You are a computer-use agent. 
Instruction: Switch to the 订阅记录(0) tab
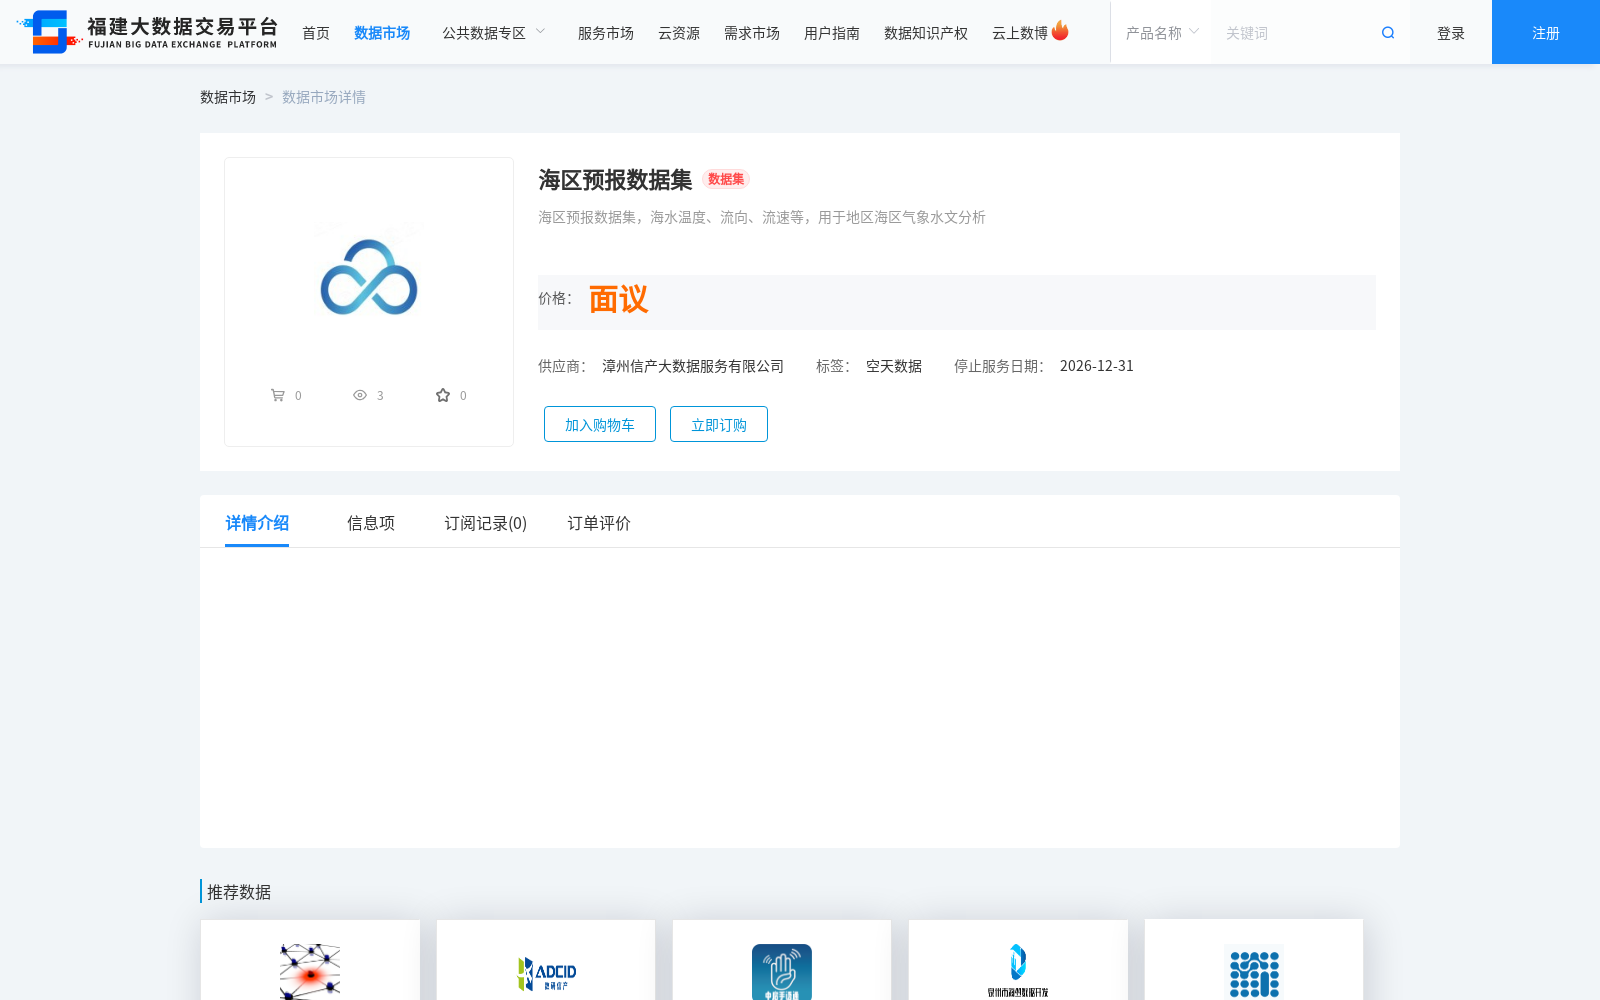486,523
